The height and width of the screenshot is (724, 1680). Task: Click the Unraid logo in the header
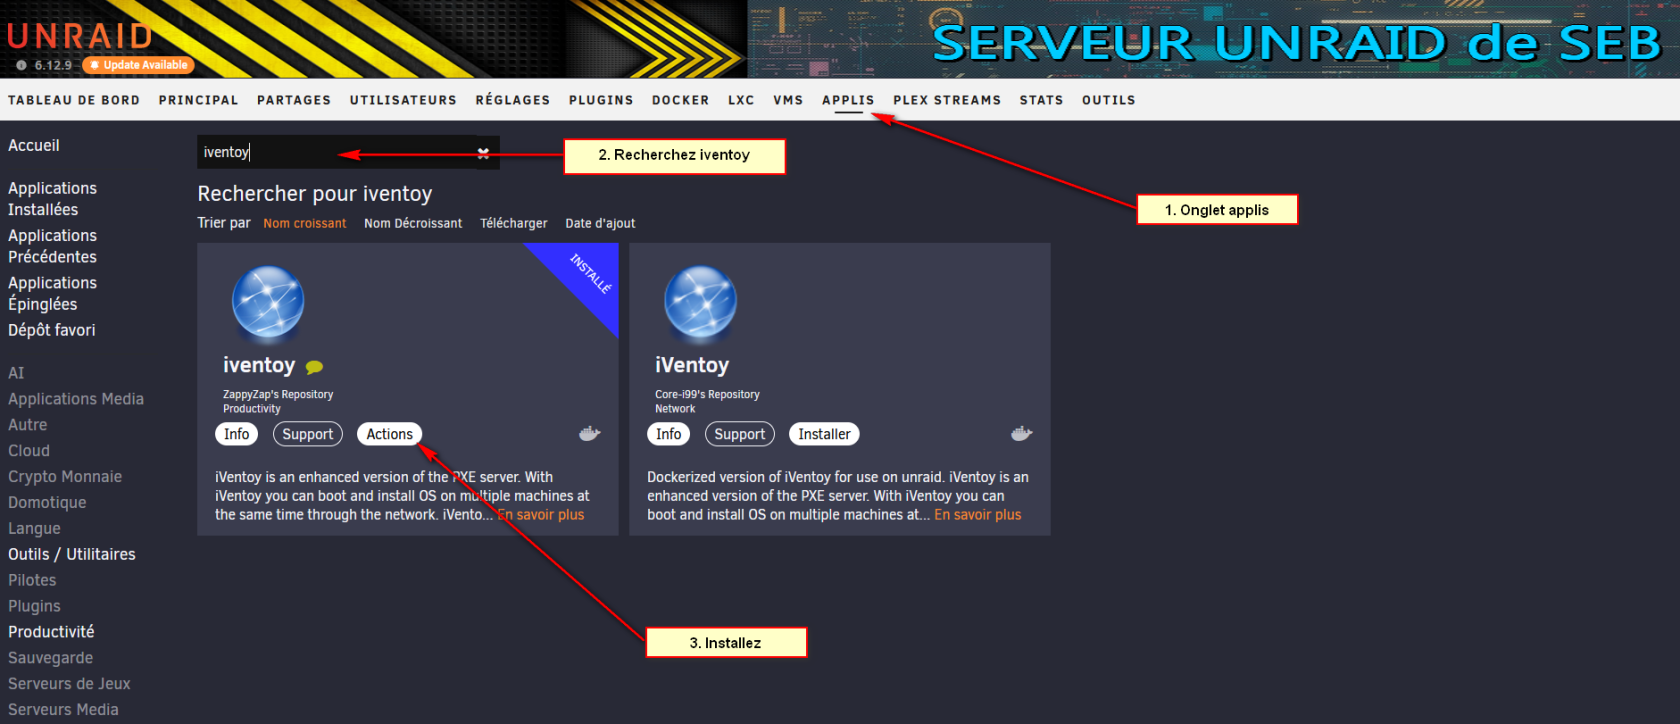point(80,36)
